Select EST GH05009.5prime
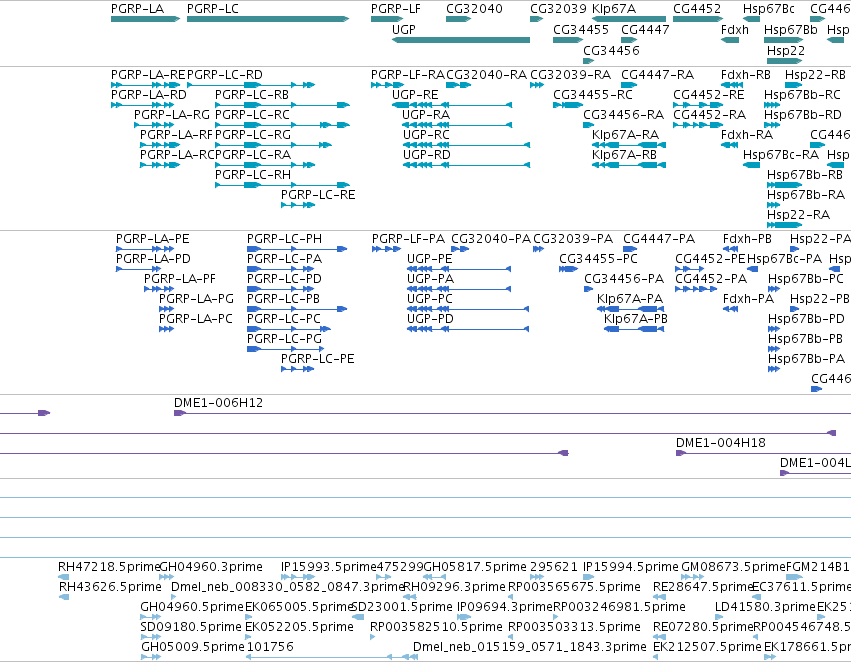This screenshot has height=662, width=851. [x=193, y=647]
